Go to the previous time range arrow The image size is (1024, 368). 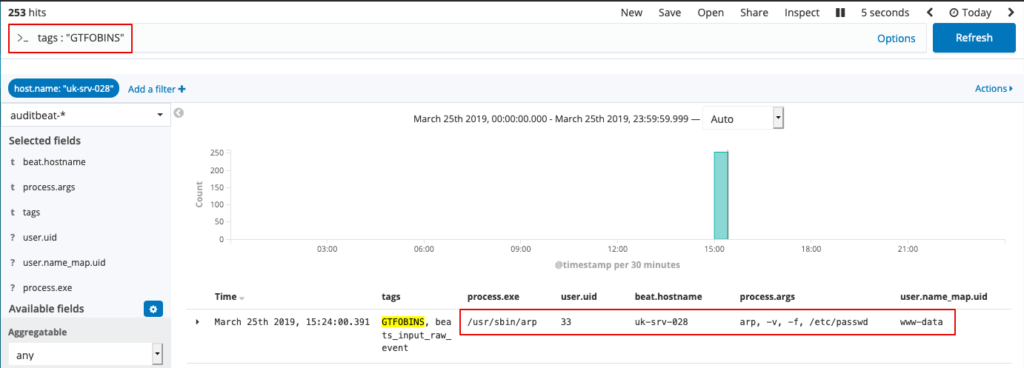[929, 12]
